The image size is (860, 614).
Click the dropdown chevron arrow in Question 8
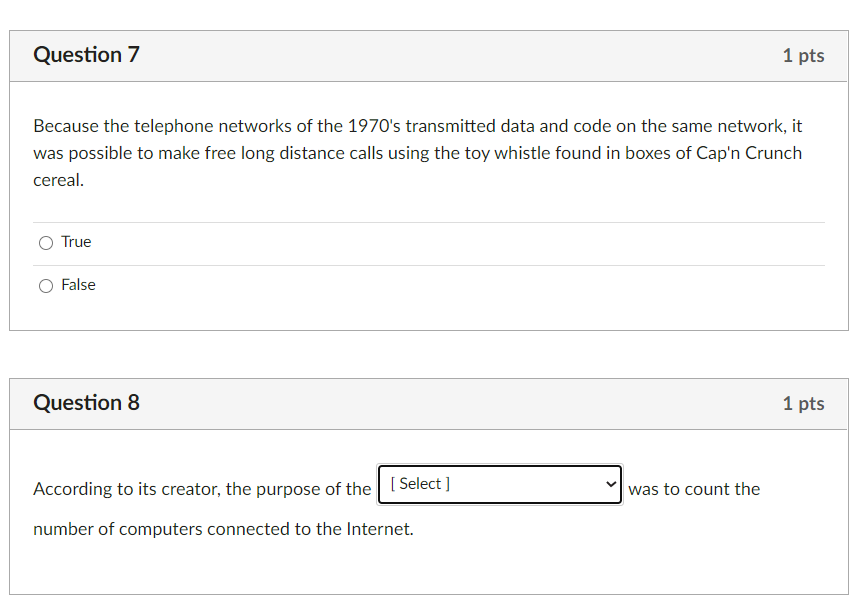(x=611, y=484)
